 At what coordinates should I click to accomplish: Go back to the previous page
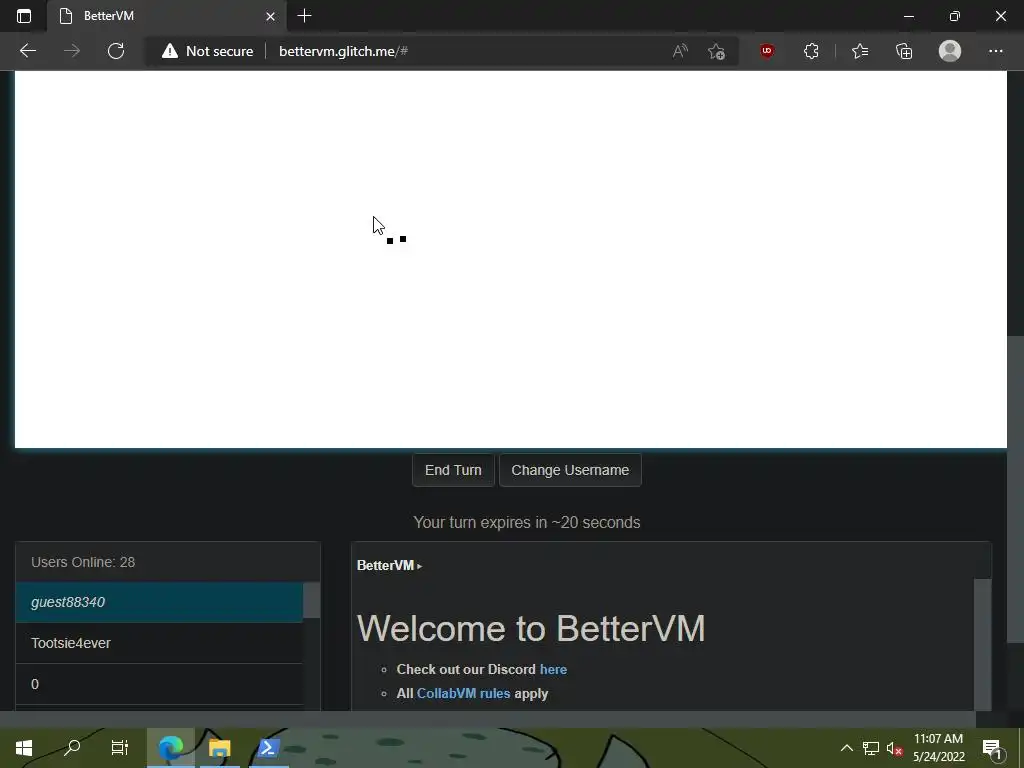click(x=27, y=51)
